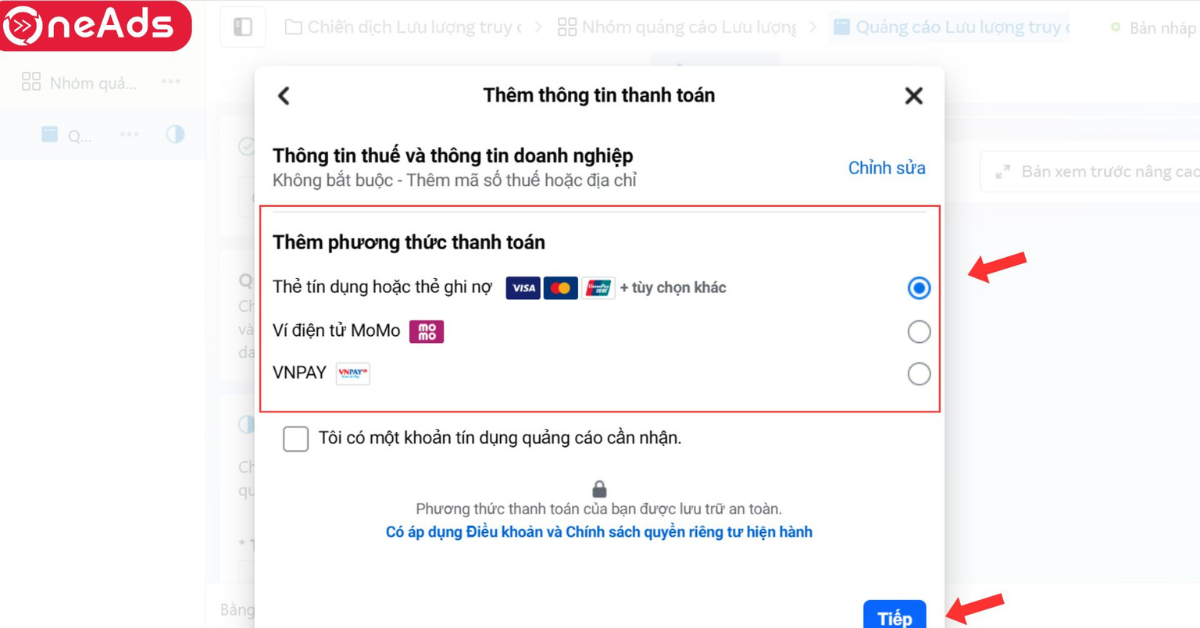
Task: Toggle the sidebar panel icon in breadcrumb bar
Action: tap(243, 27)
